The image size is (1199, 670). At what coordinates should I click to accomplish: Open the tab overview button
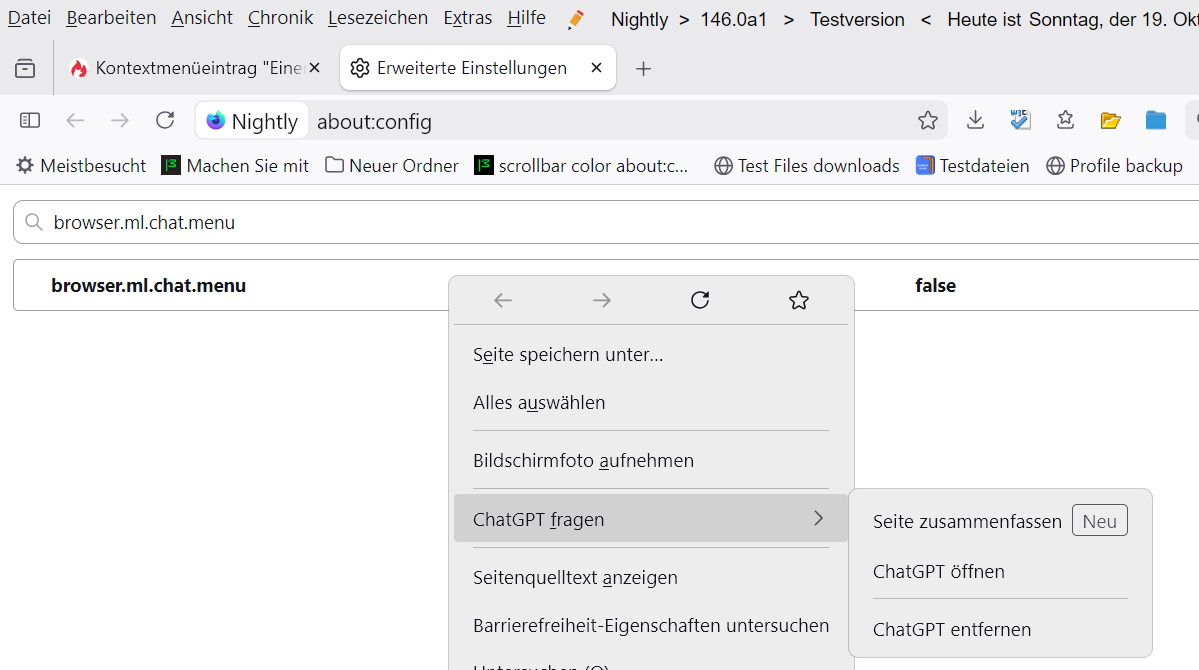click(x=25, y=68)
